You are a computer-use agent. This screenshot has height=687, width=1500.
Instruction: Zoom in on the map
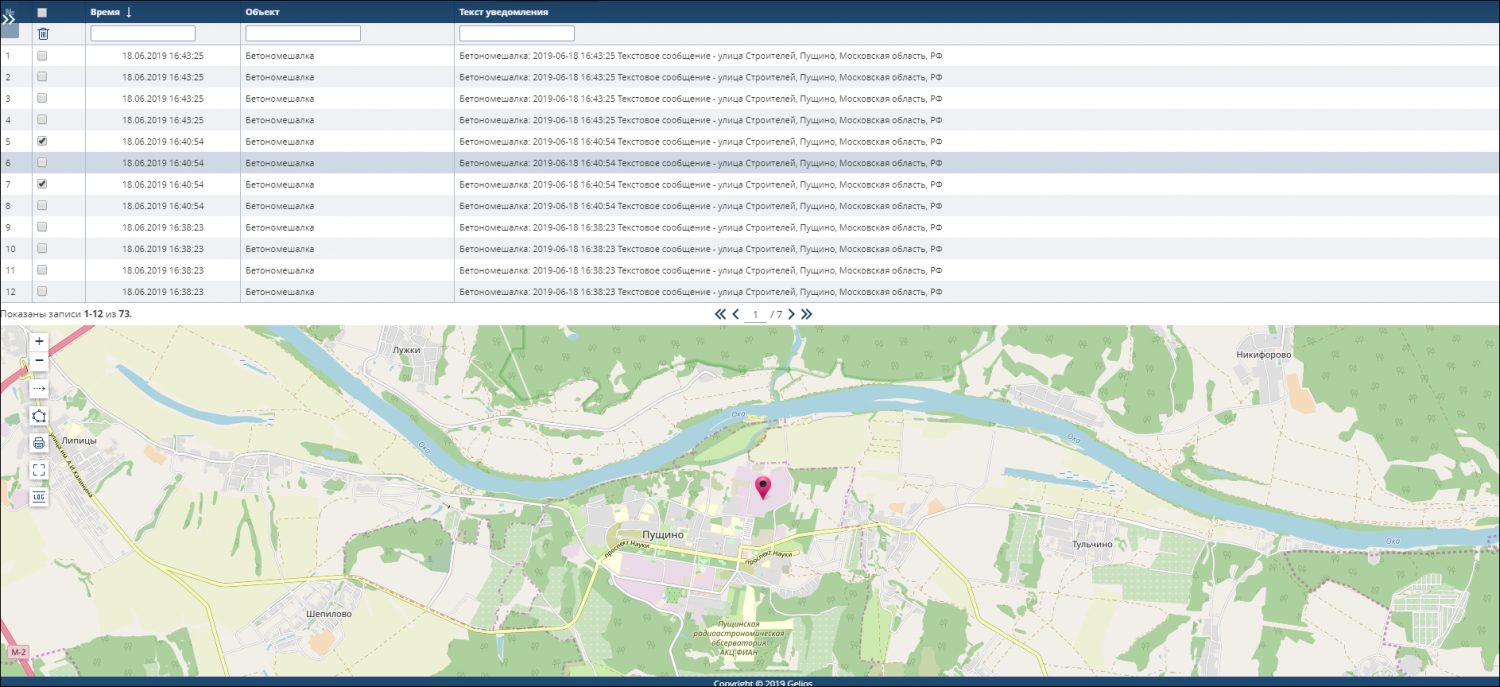(39, 341)
